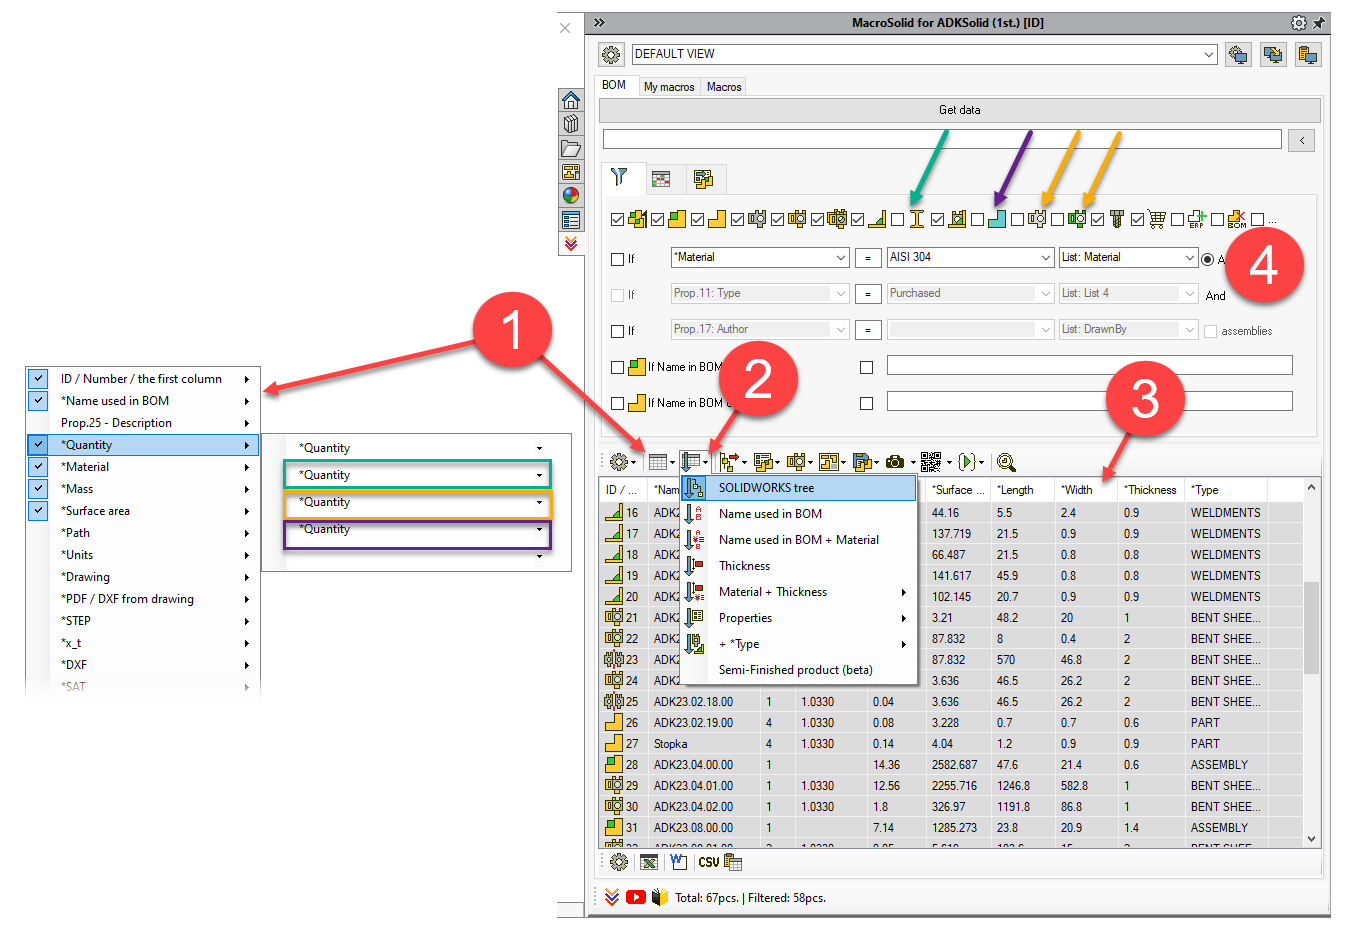Screen dimensions: 1345x927
Task: Click the search input field under Get data
Action: (x=941, y=139)
